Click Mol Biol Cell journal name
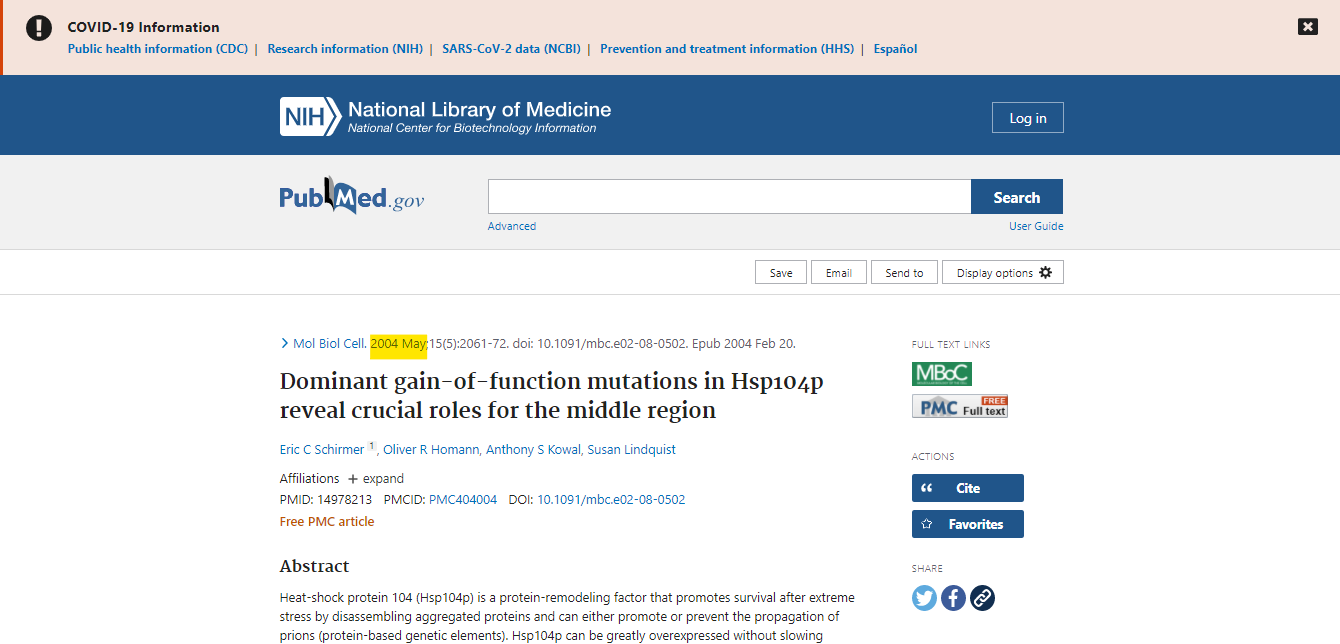This screenshot has height=644, width=1340. [x=330, y=343]
